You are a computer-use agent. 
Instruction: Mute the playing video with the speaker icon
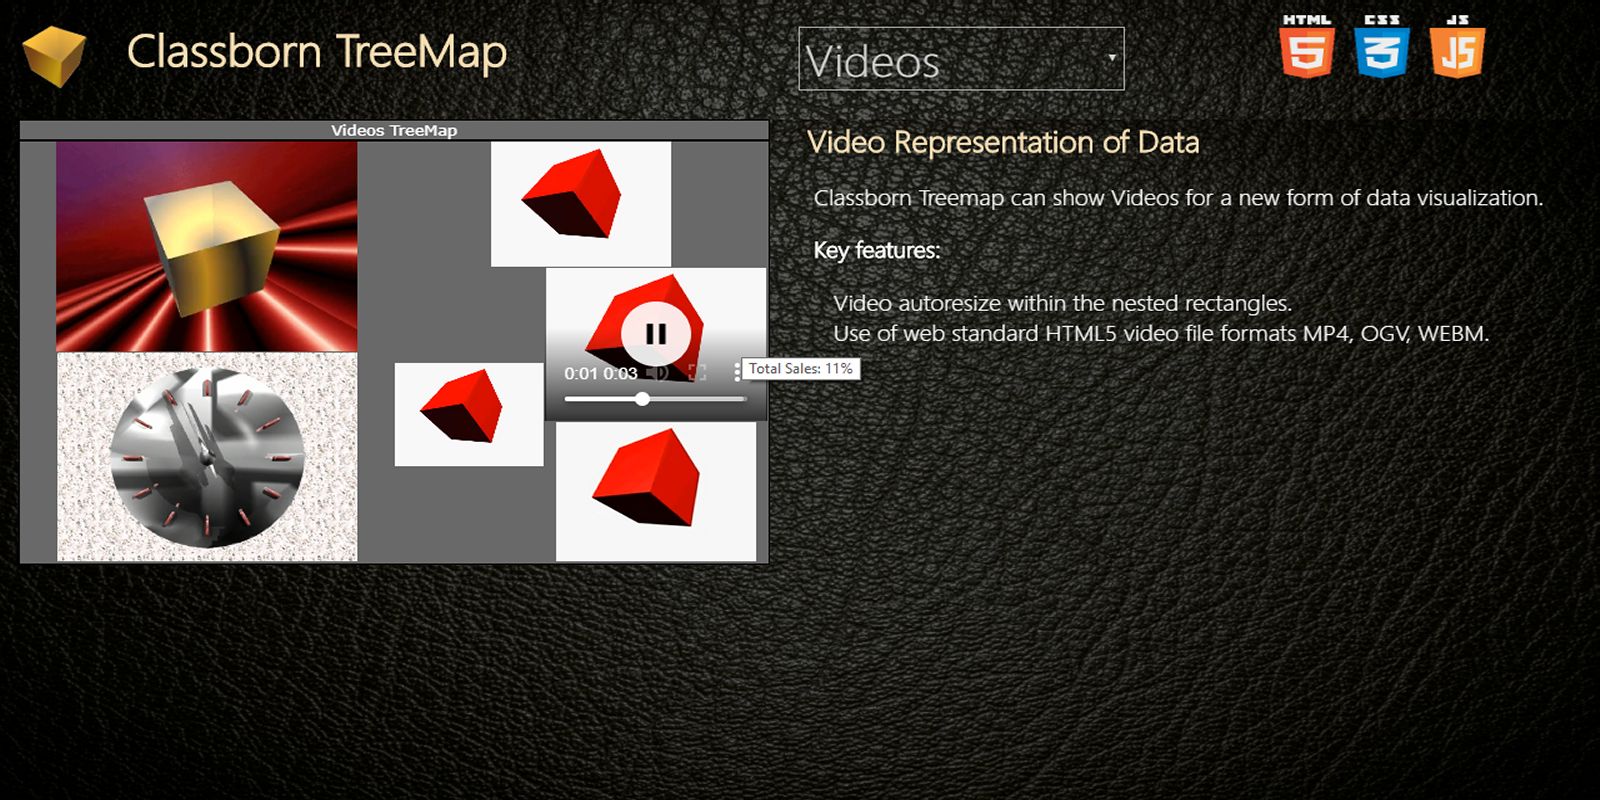pos(657,373)
